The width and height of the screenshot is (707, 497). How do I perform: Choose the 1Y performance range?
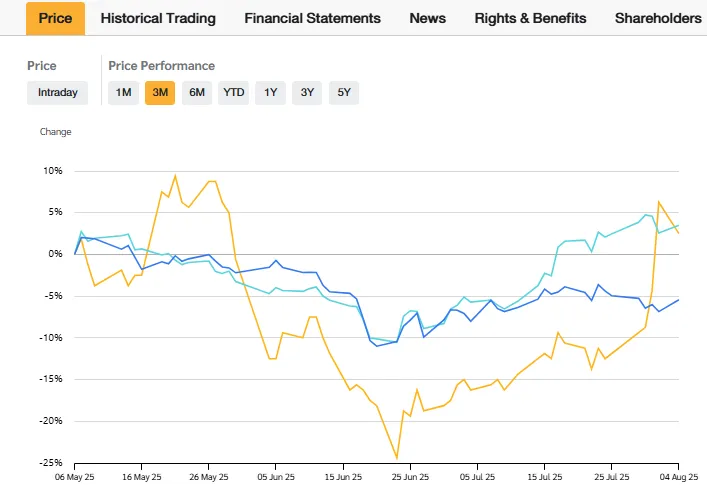point(271,93)
